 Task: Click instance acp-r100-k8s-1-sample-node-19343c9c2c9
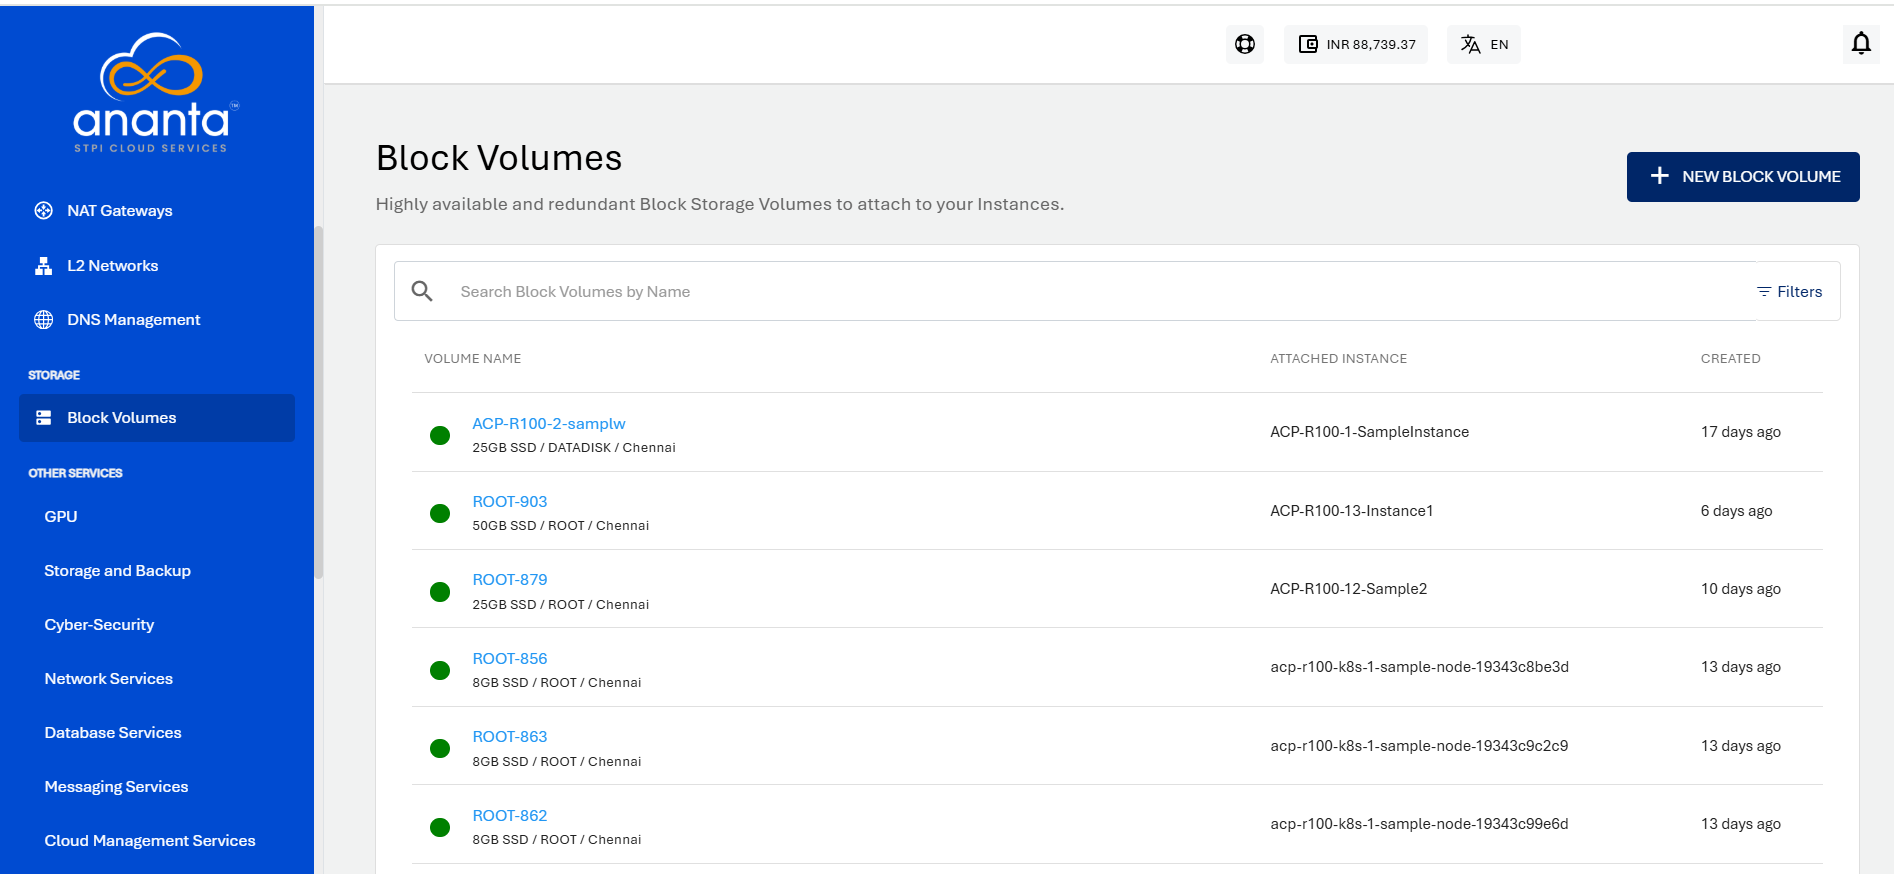(x=1419, y=746)
